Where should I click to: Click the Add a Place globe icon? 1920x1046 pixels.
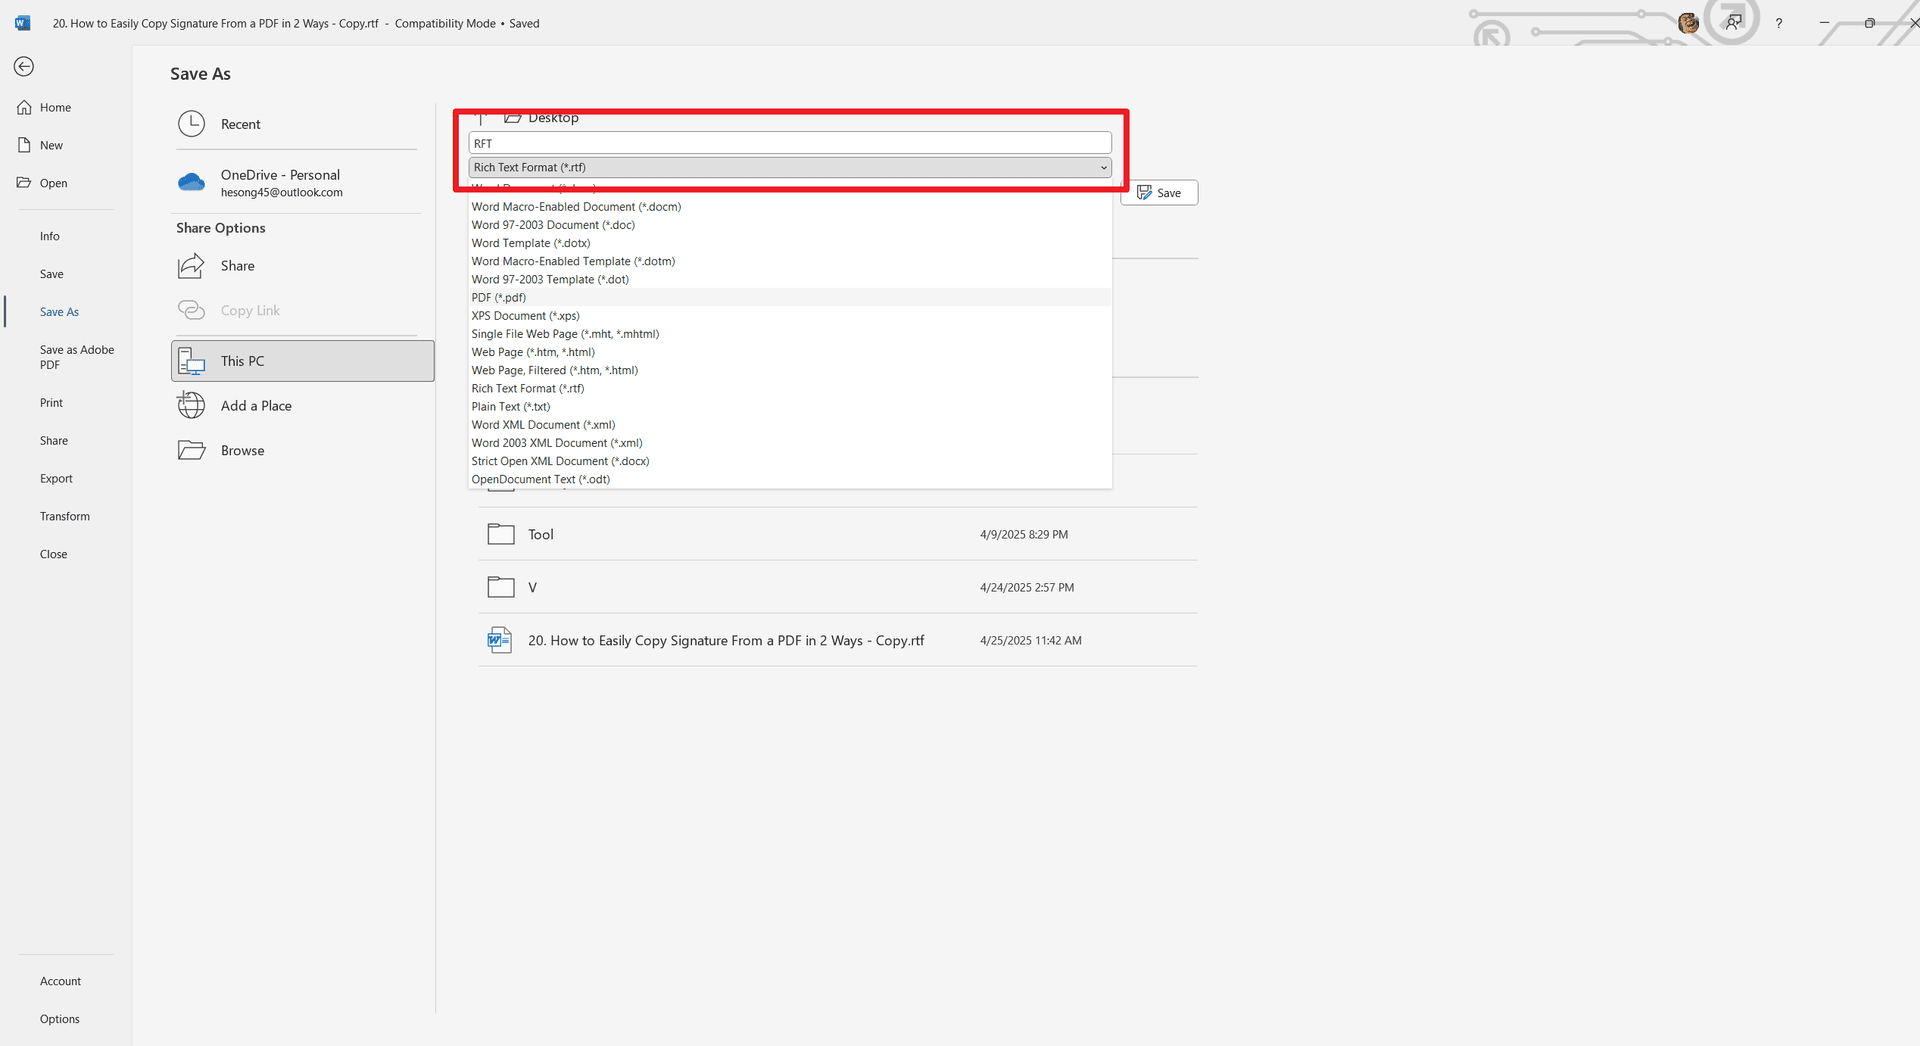(x=191, y=406)
